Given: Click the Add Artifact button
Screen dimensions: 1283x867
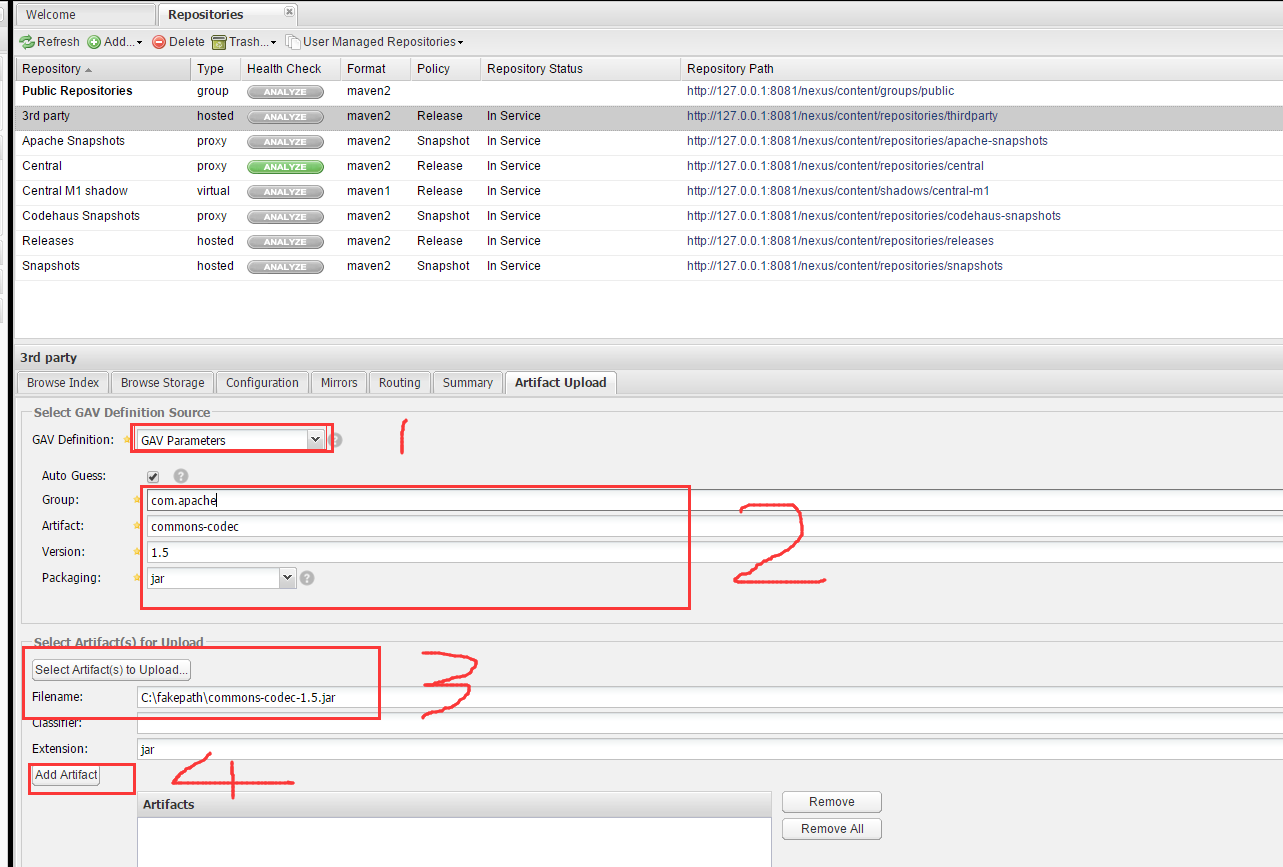Looking at the screenshot, I should click(66, 775).
